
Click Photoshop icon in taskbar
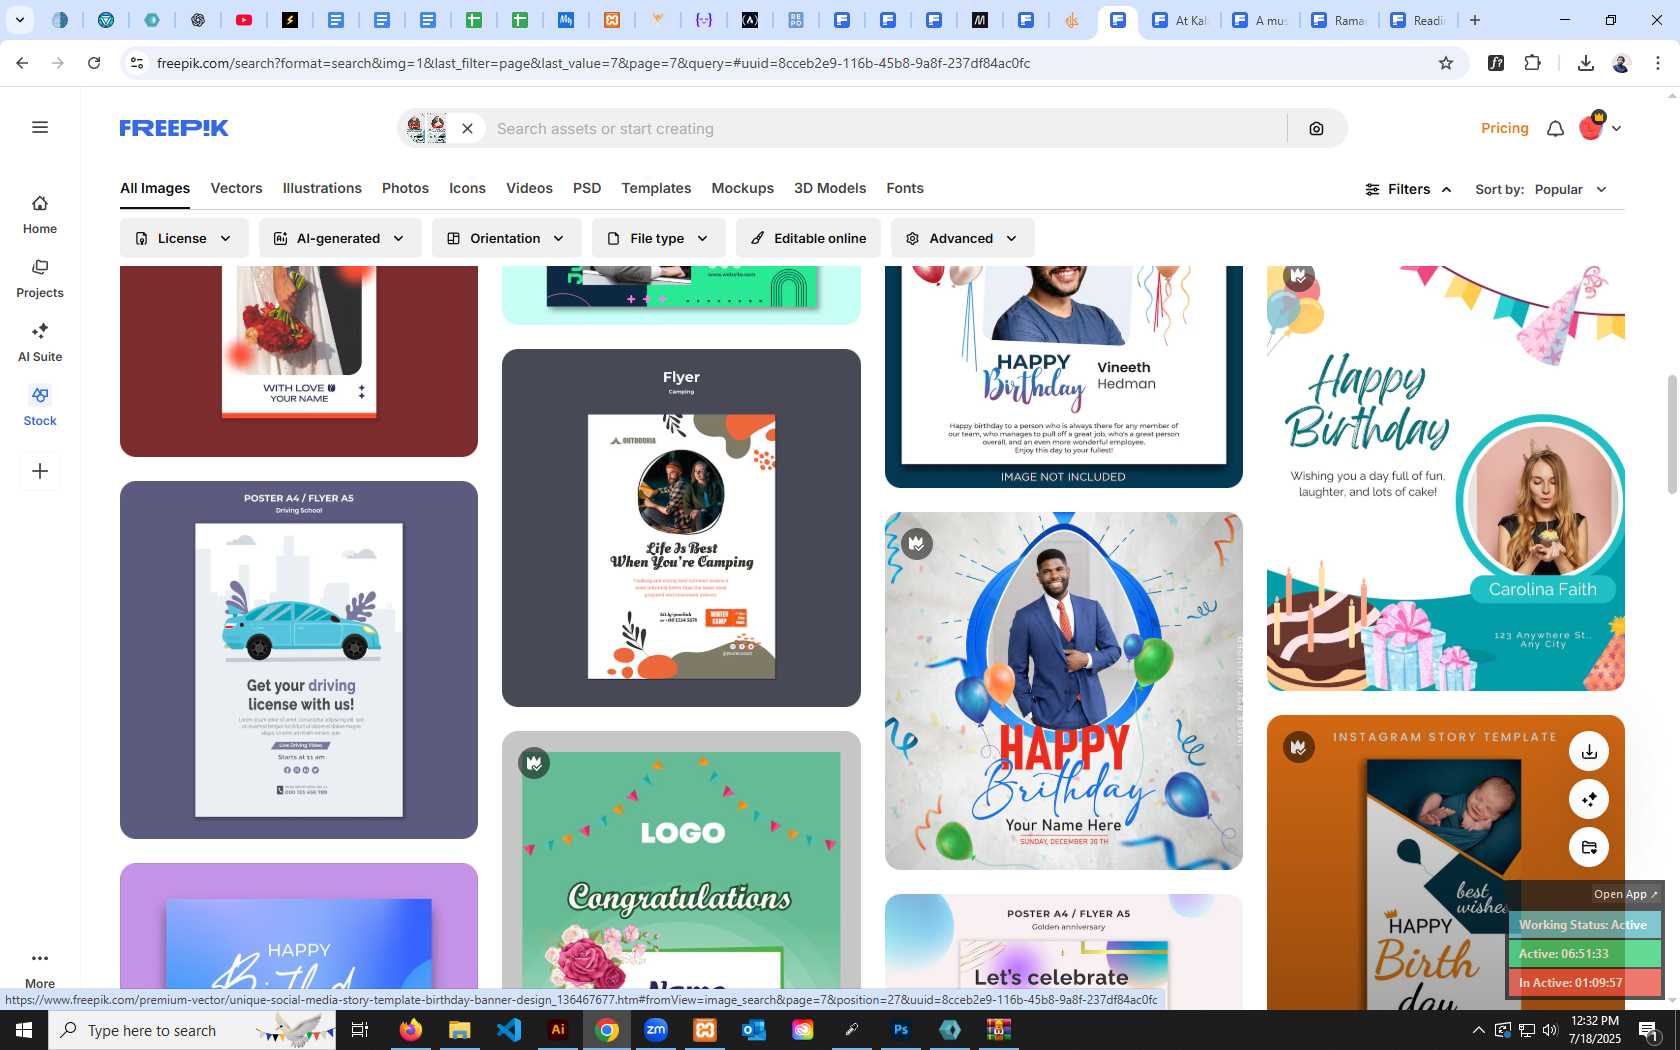[901, 1030]
